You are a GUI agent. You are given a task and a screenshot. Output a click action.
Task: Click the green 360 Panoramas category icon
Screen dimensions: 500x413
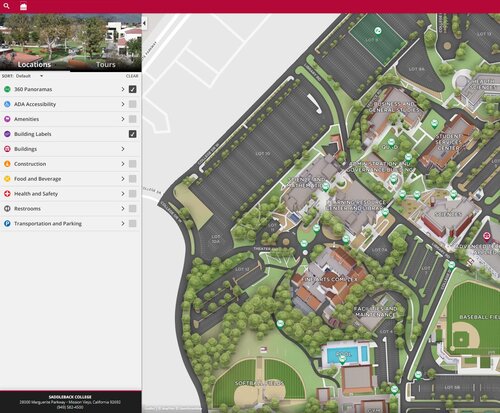(7, 89)
